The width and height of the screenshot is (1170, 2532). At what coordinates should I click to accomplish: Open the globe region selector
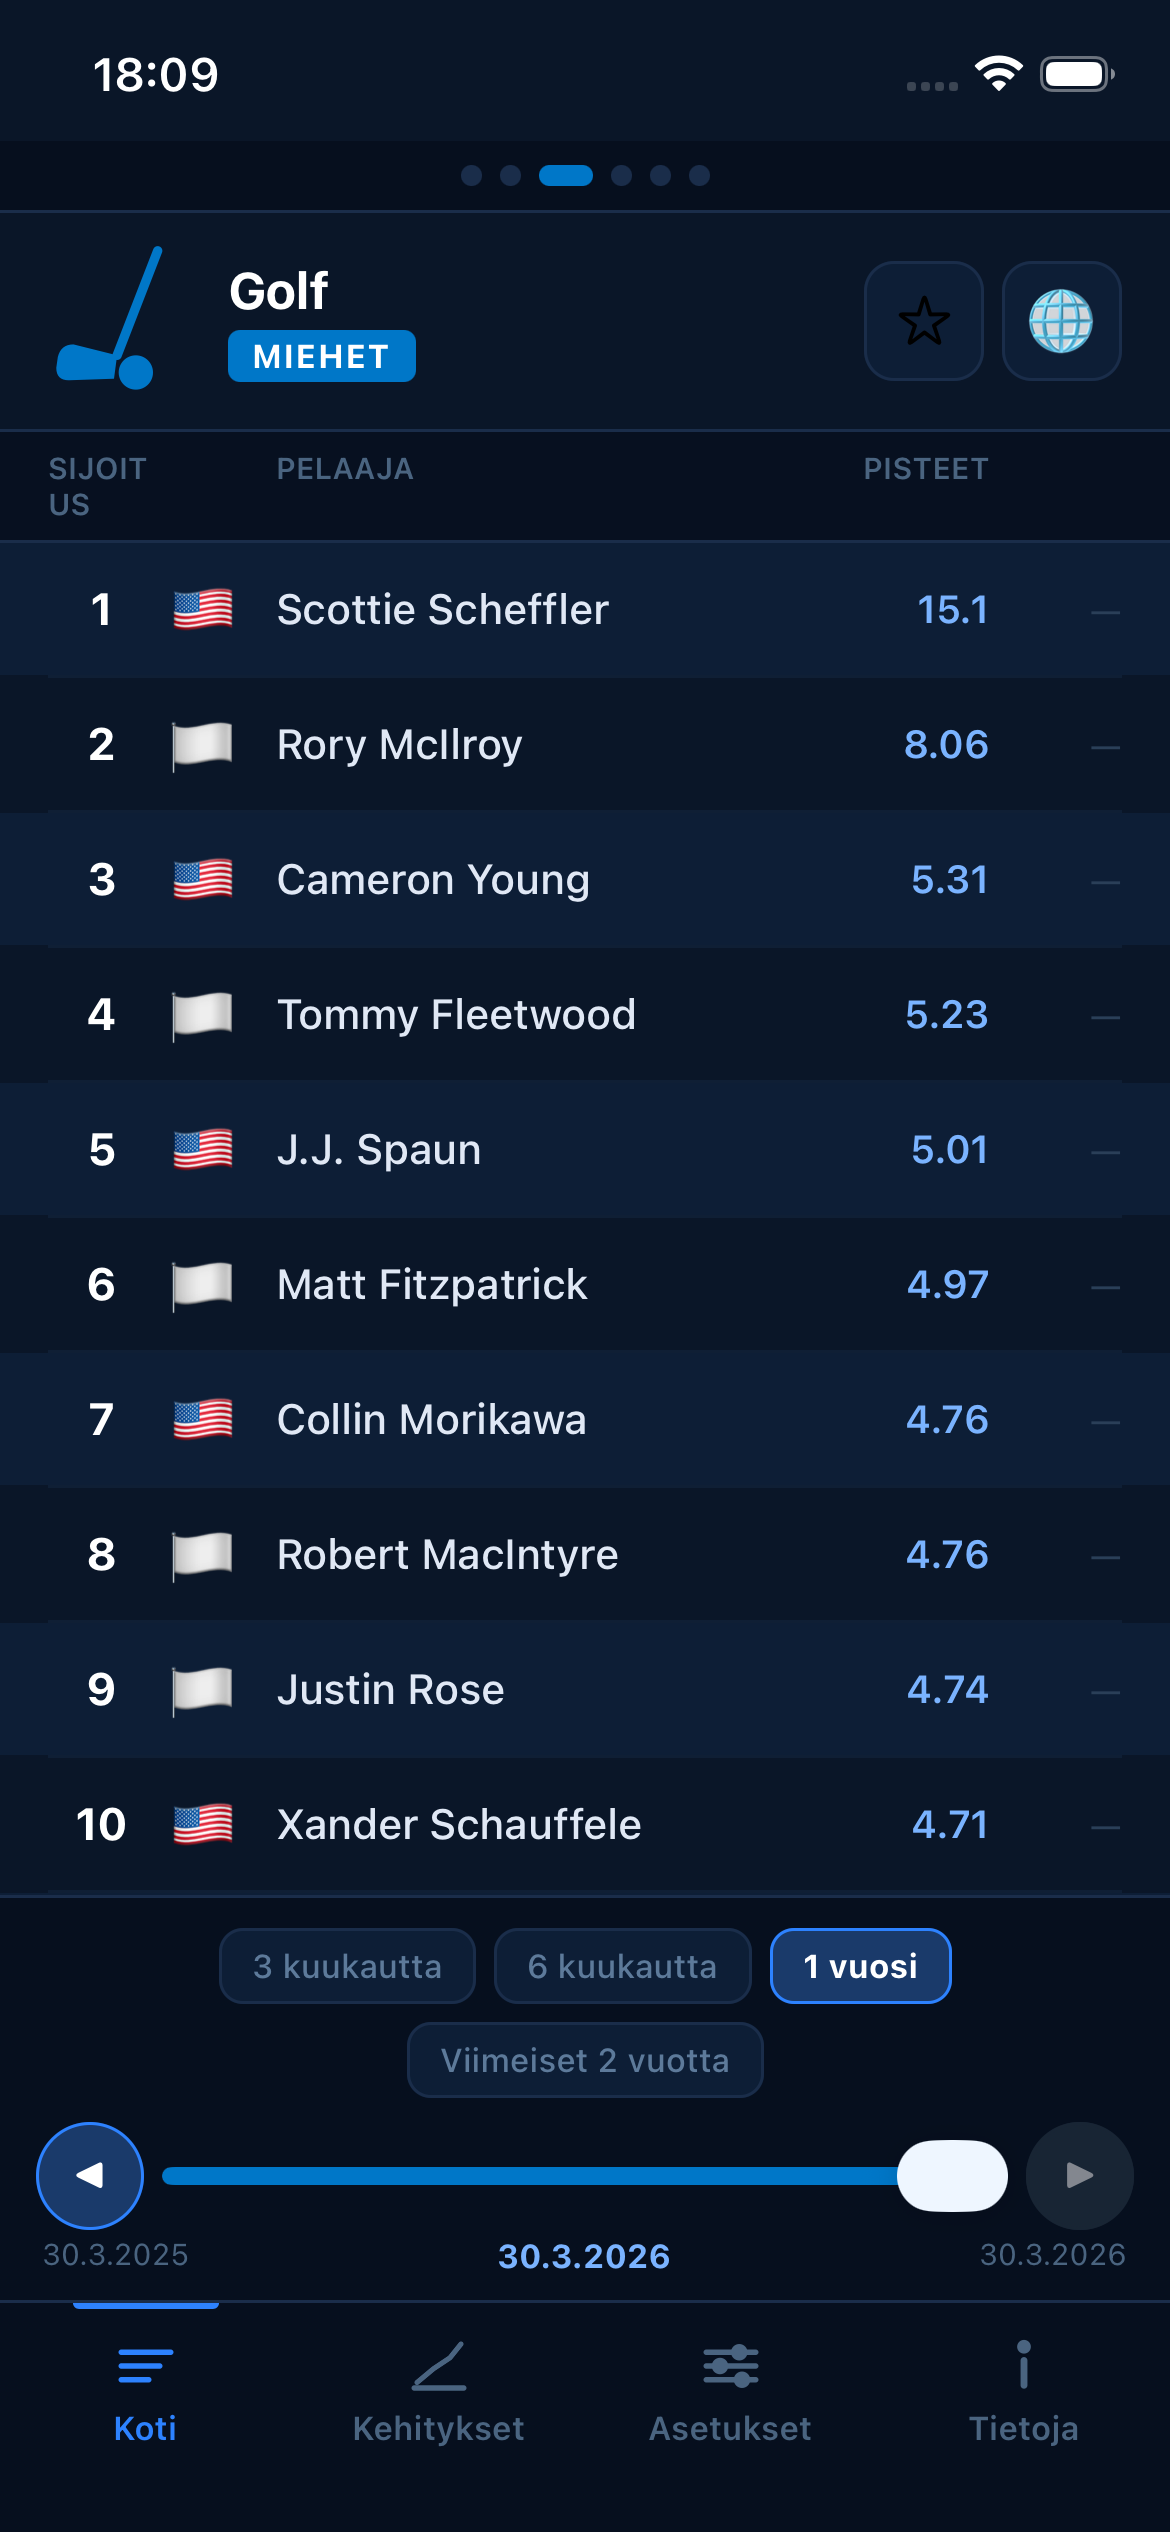tap(1062, 322)
